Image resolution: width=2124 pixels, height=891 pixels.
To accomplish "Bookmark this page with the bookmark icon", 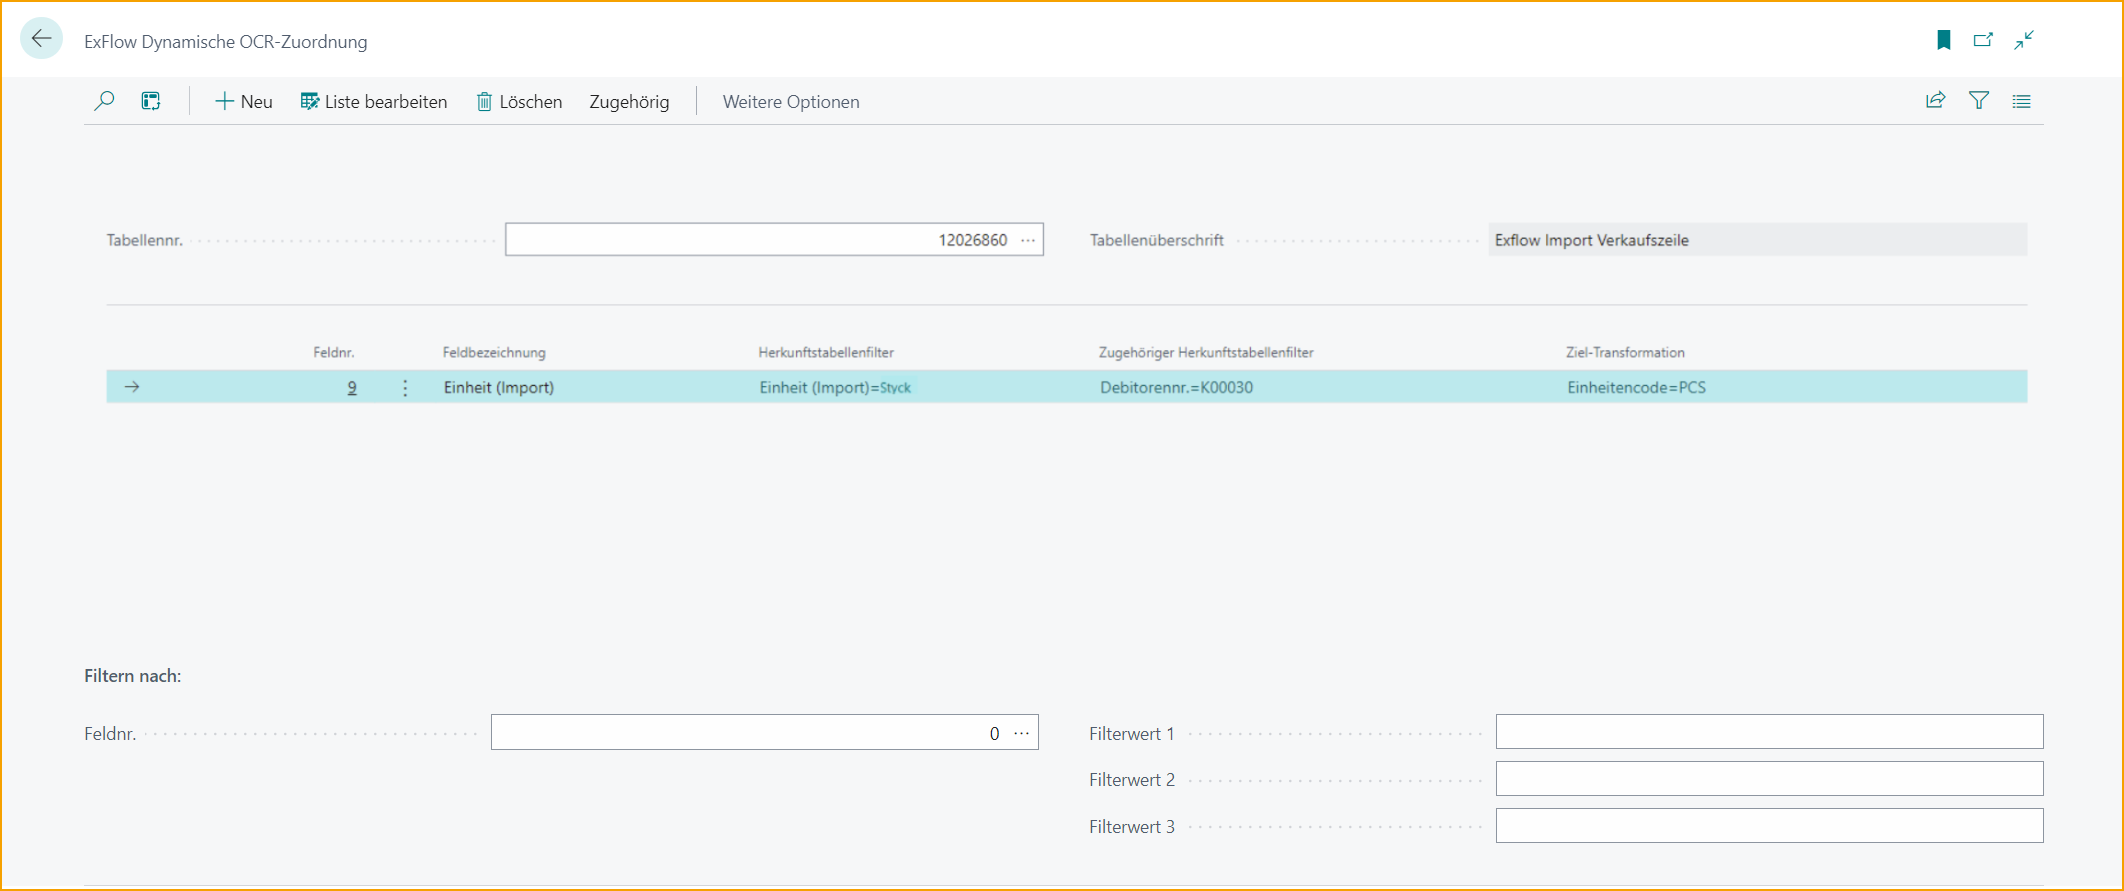I will 1944,40.
